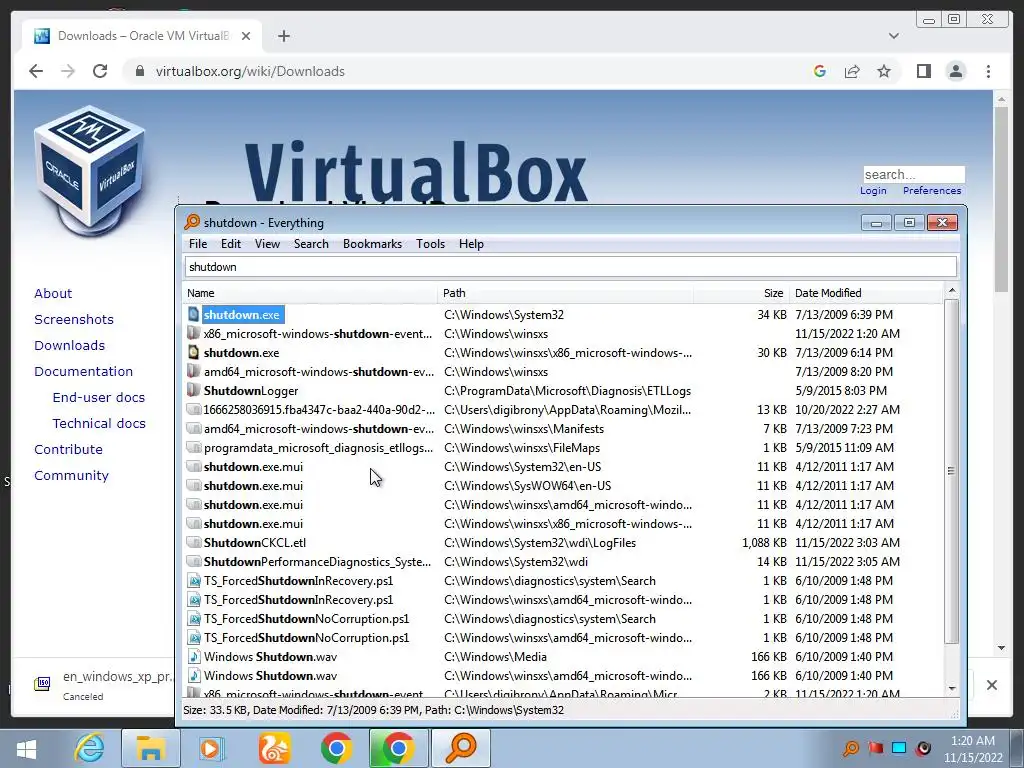Click scroll-down arrow of Everything results list
The image size is (1024, 768).
coord(952,688)
